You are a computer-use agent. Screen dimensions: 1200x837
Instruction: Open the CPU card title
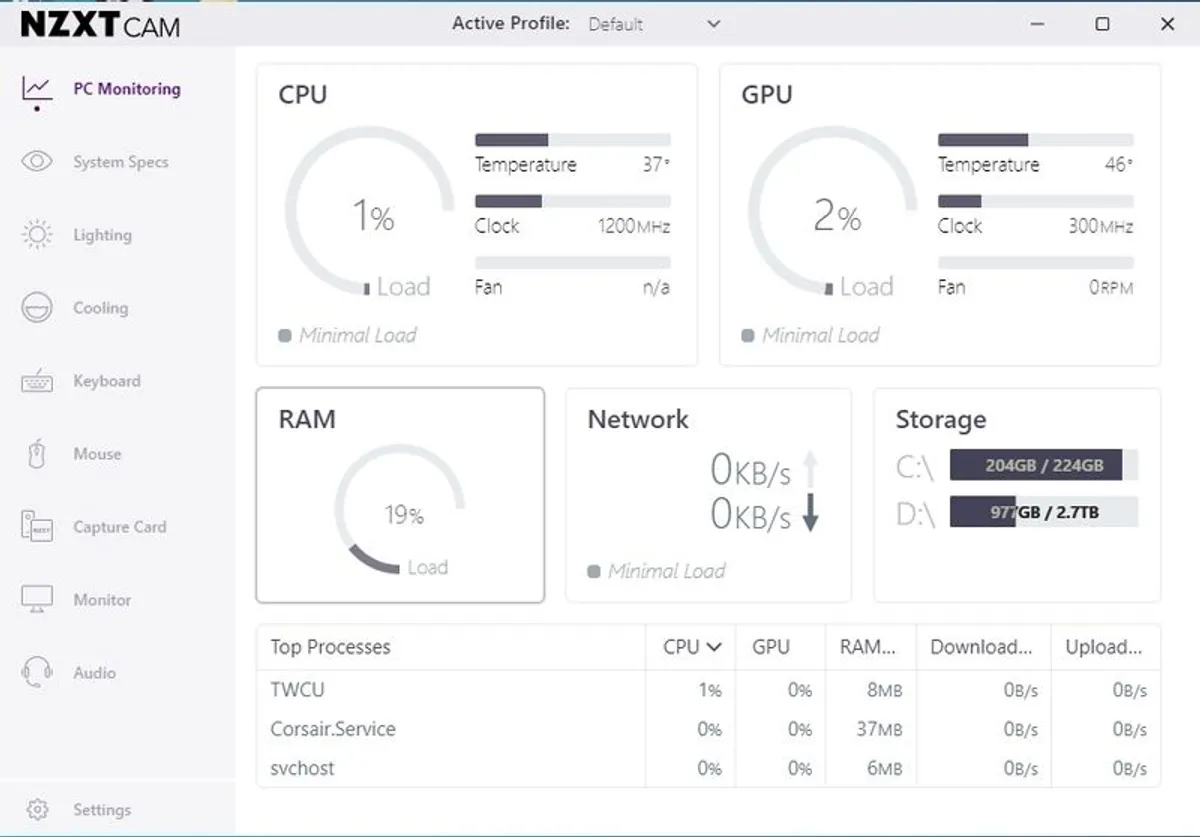(303, 95)
